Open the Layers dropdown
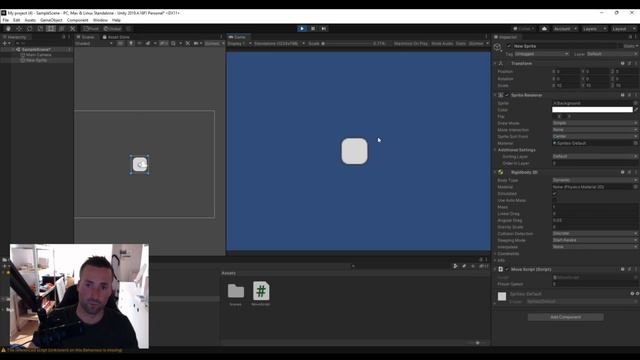Image resolution: width=640 pixels, height=360 pixels. click(594, 29)
